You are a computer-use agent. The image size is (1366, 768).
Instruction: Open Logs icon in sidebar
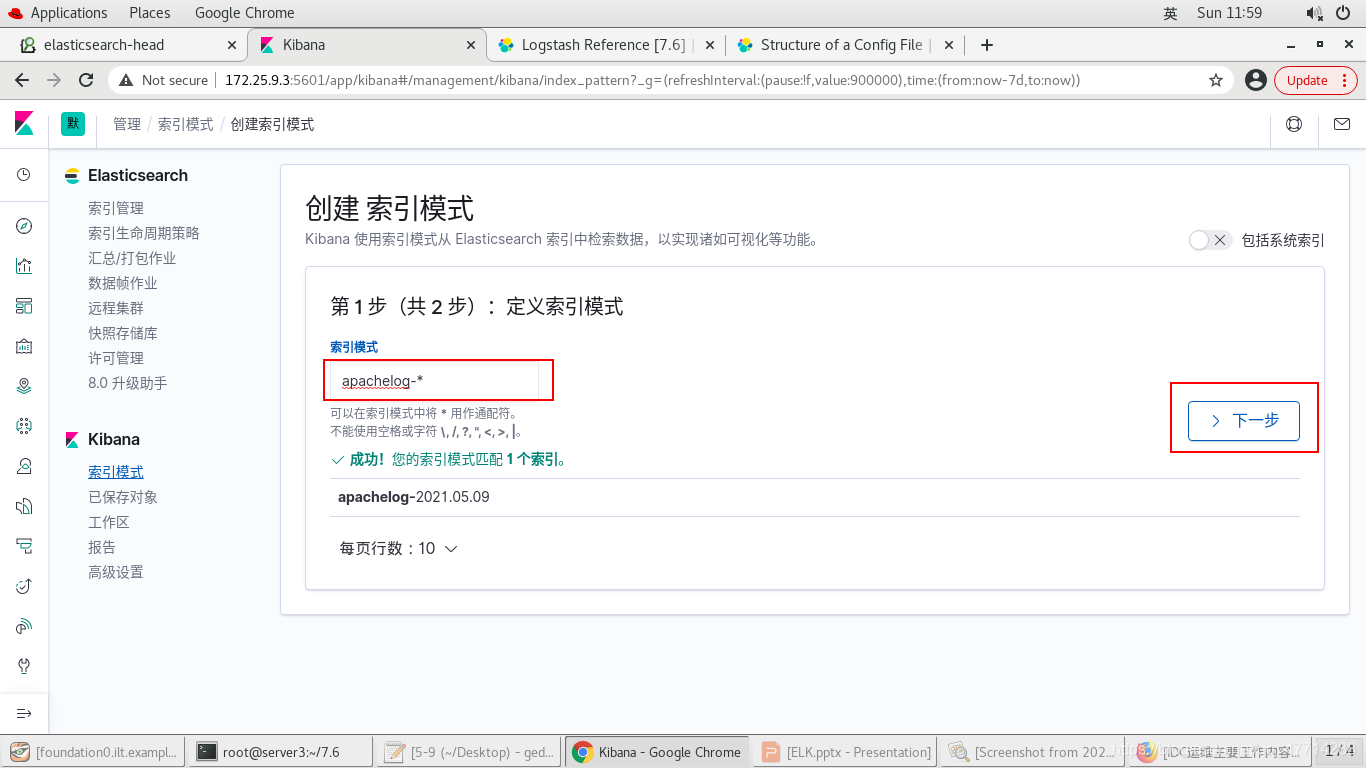pyautogui.click(x=24, y=506)
